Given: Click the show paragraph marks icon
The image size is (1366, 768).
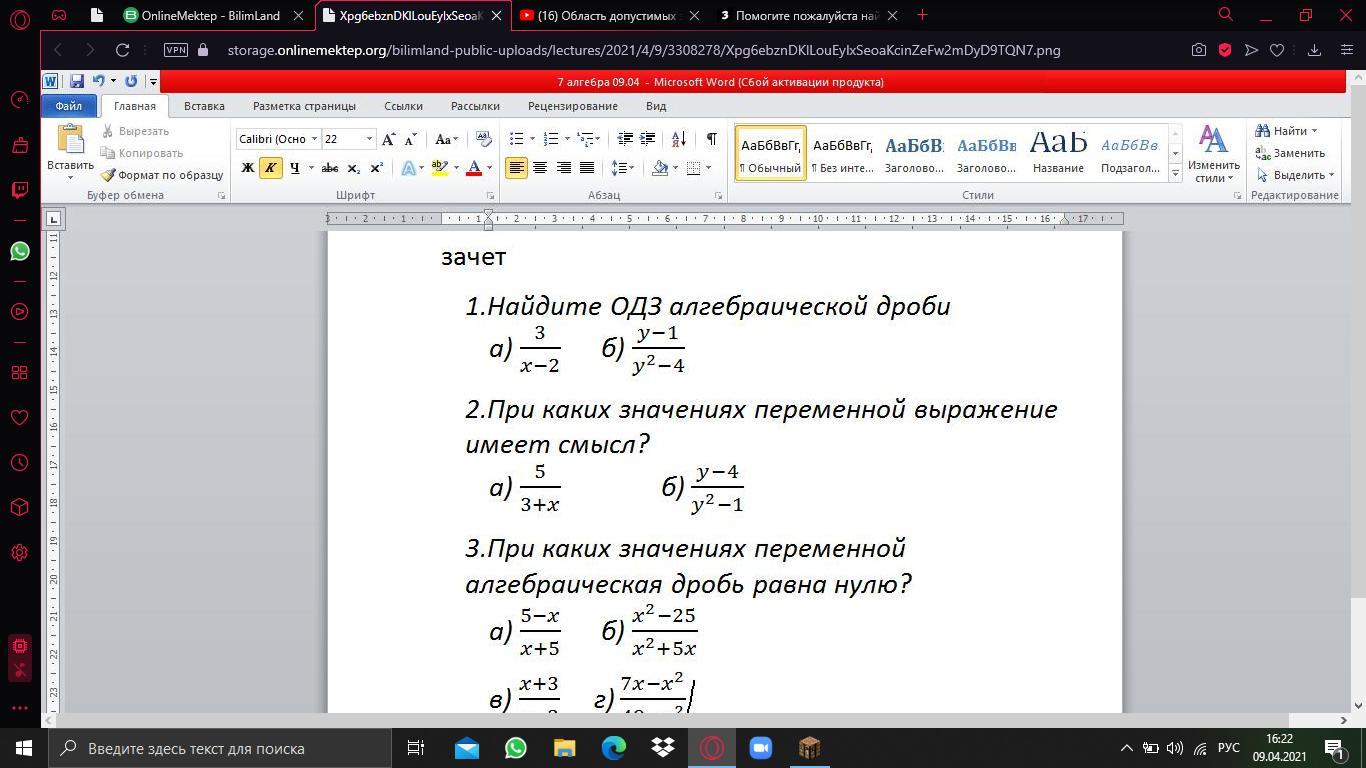Looking at the screenshot, I should tap(711, 139).
